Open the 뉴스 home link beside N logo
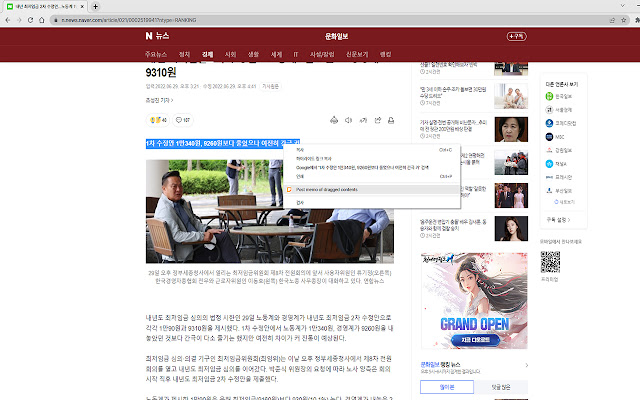 162,36
